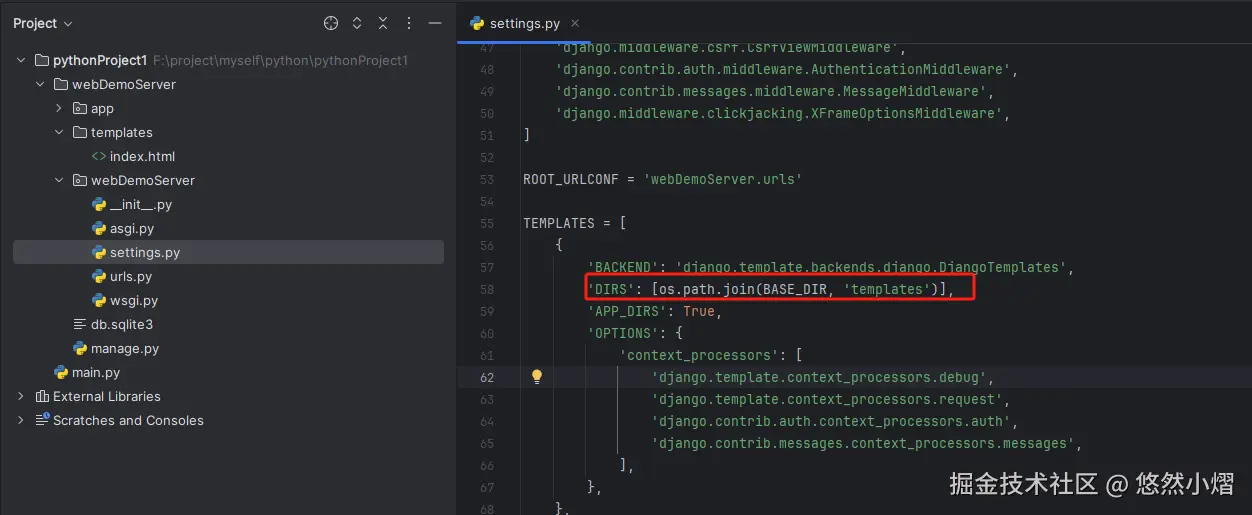This screenshot has width=1252, height=515.
Task: Click the Python icon on settings.py tab
Action: coord(477,23)
